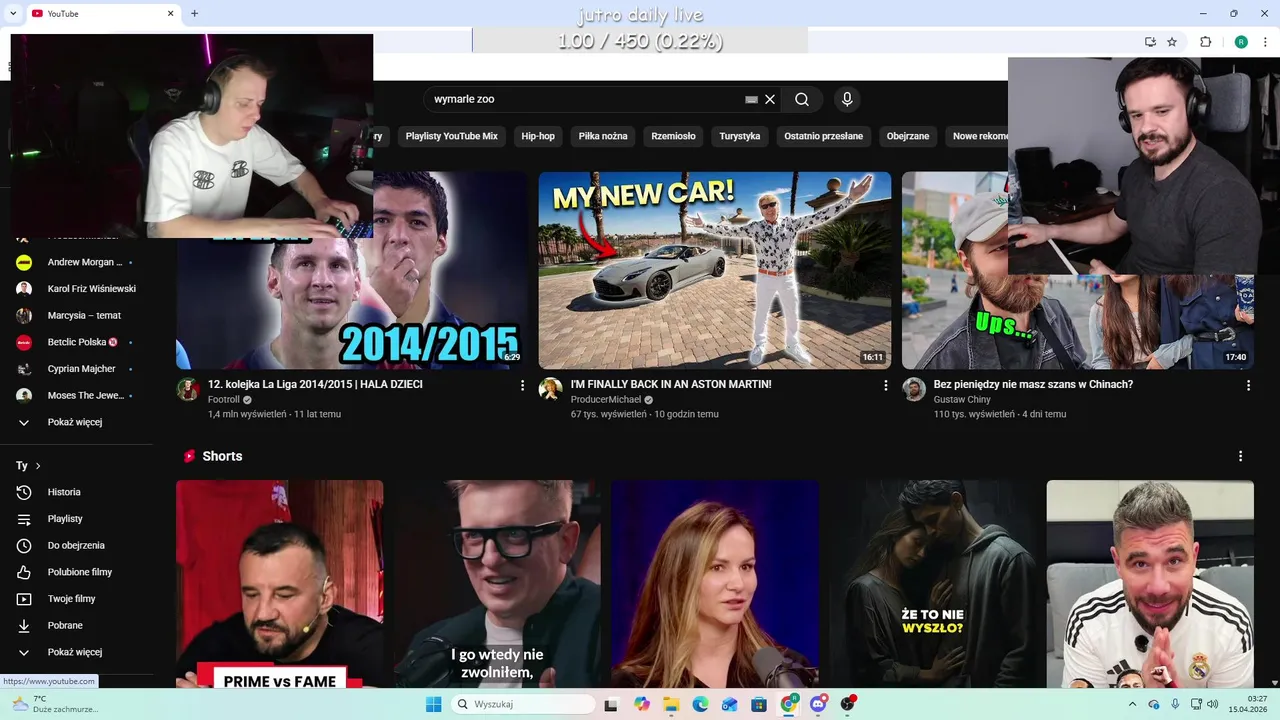The image size is (1280, 720).
Task: Select the 'Turystyka' filter chip
Action: click(740, 136)
